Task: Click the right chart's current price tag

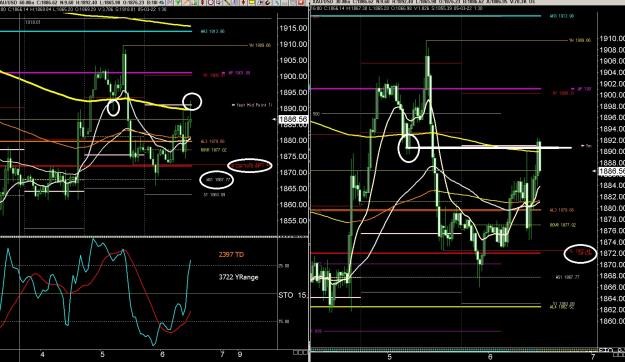Action: pos(611,171)
